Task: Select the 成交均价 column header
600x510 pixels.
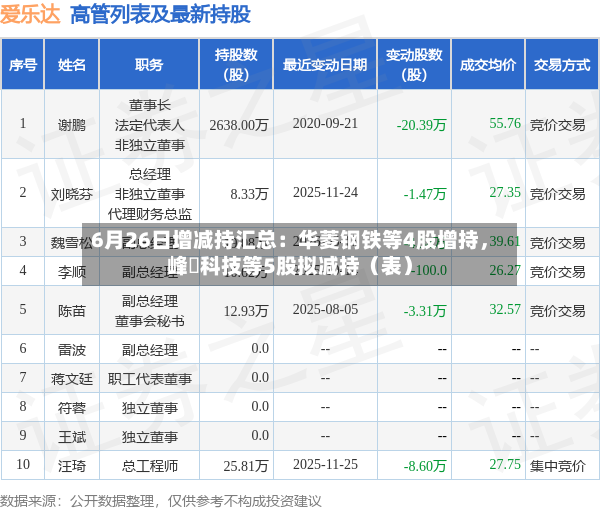Action: pos(488,65)
